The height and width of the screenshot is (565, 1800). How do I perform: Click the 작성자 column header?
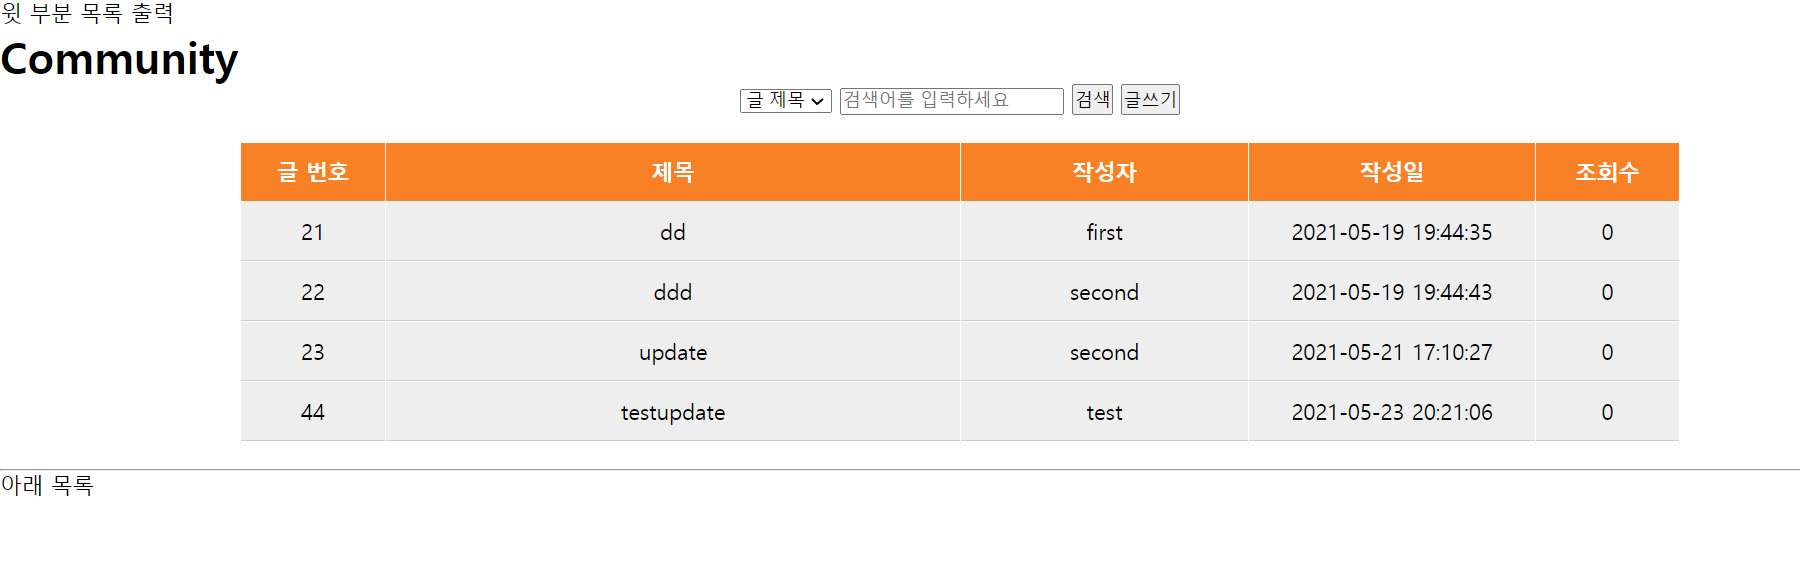1104,172
